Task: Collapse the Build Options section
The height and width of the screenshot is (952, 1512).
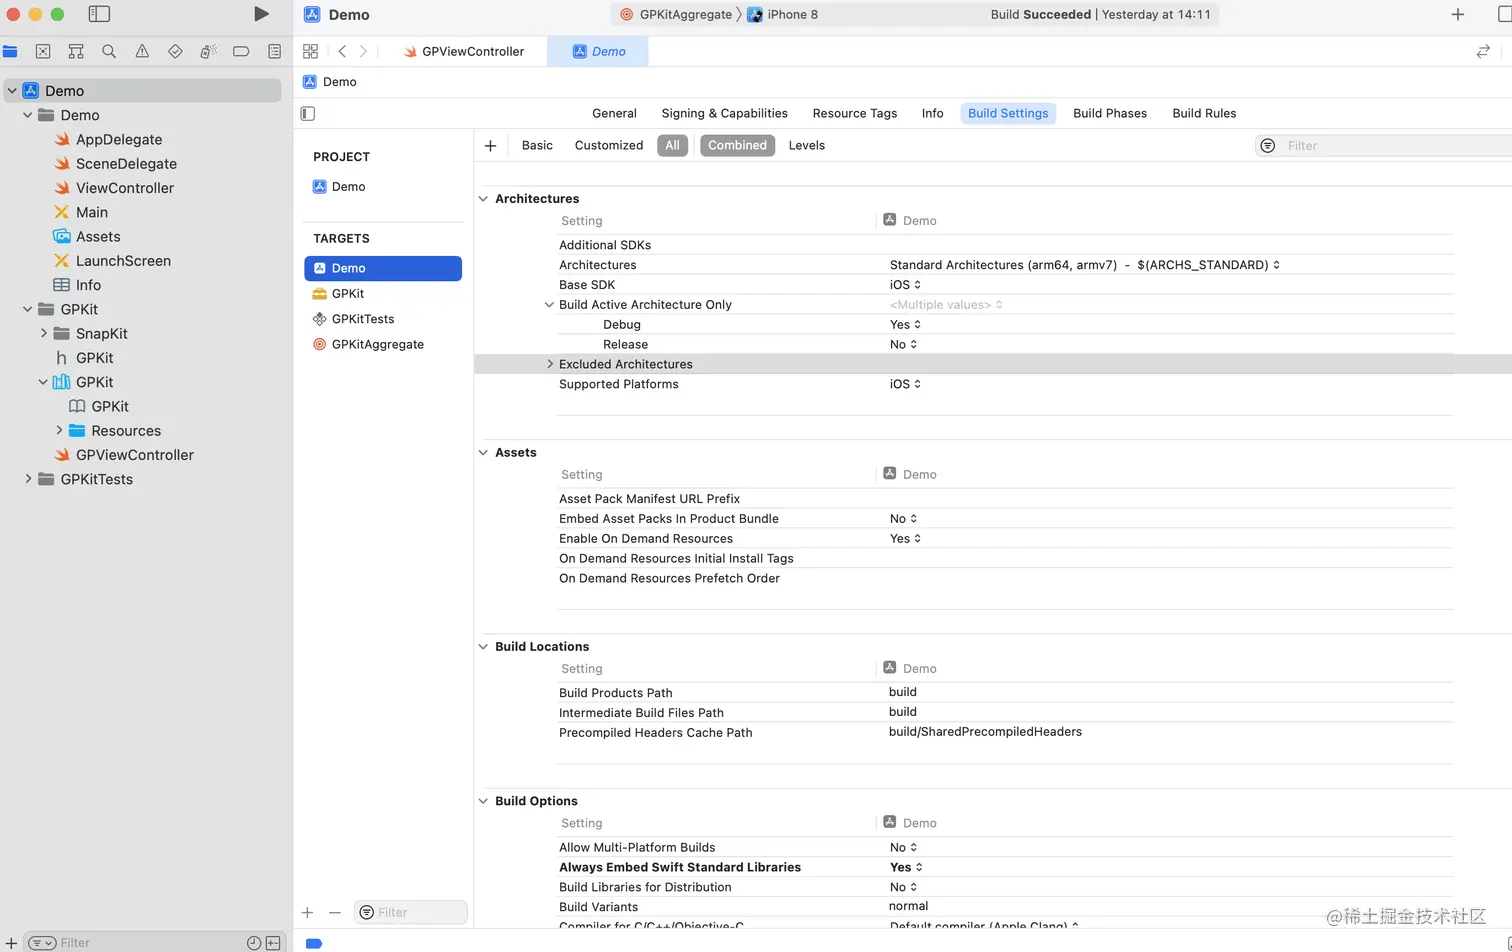Action: pyautogui.click(x=483, y=801)
